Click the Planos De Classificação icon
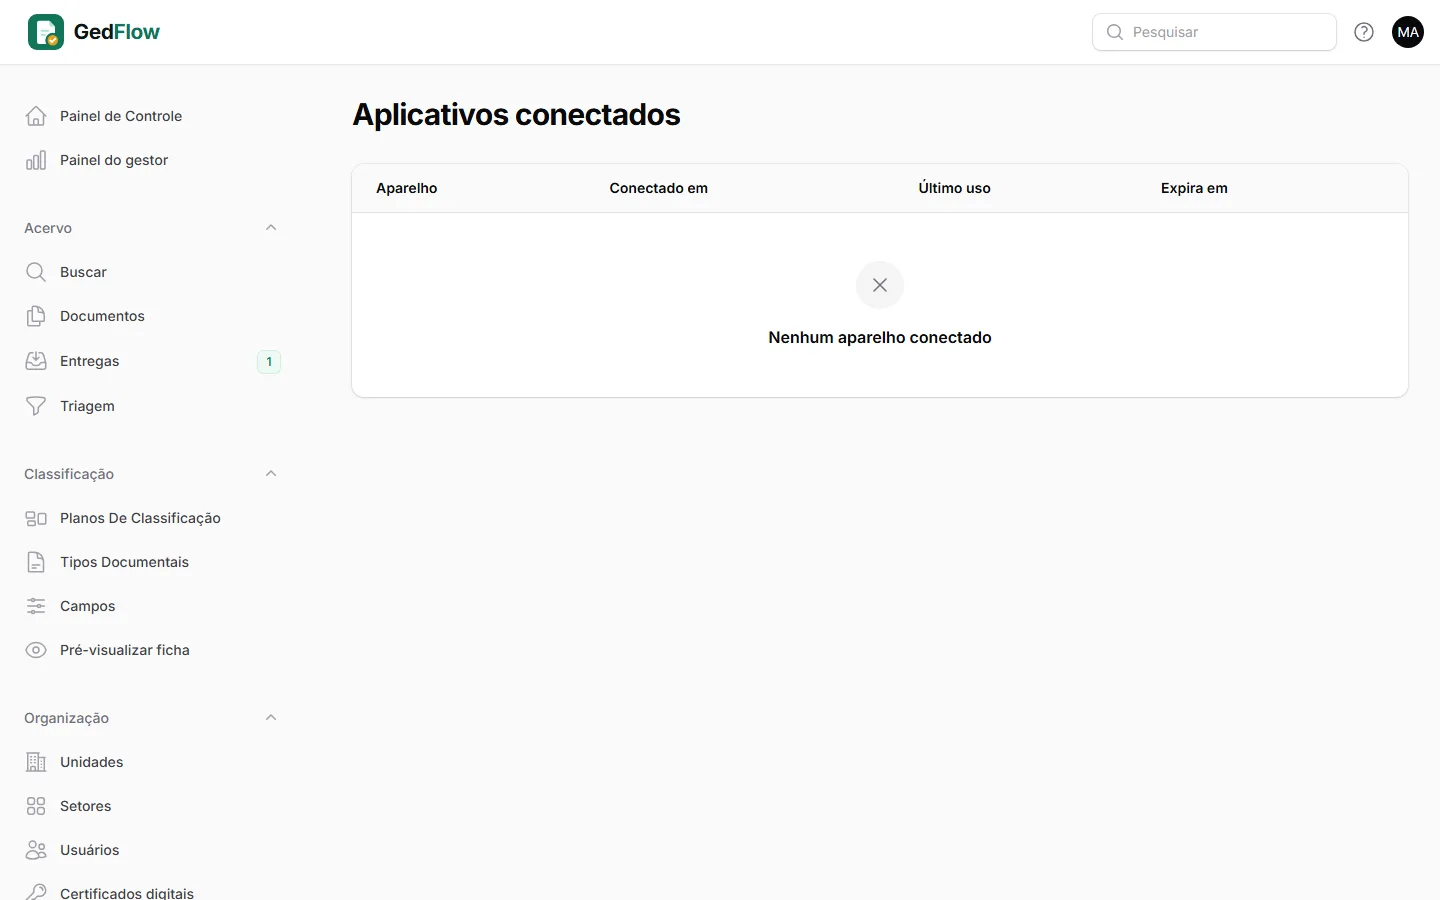 click(36, 518)
